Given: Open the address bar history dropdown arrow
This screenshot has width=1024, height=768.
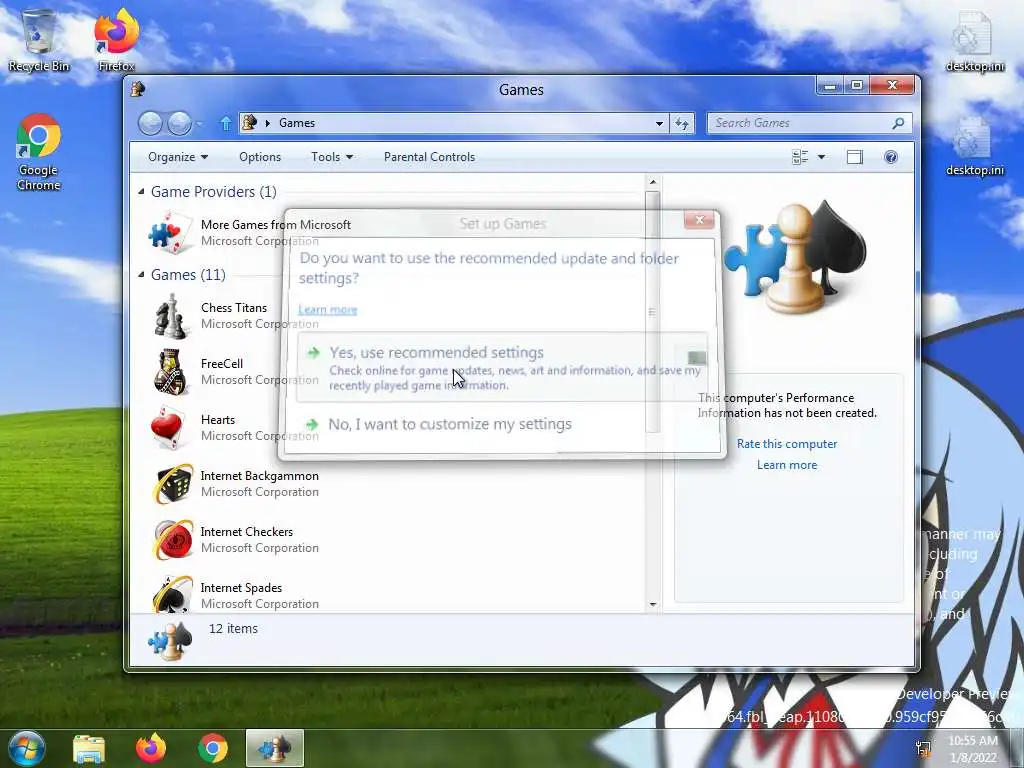Looking at the screenshot, I should point(659,123).
